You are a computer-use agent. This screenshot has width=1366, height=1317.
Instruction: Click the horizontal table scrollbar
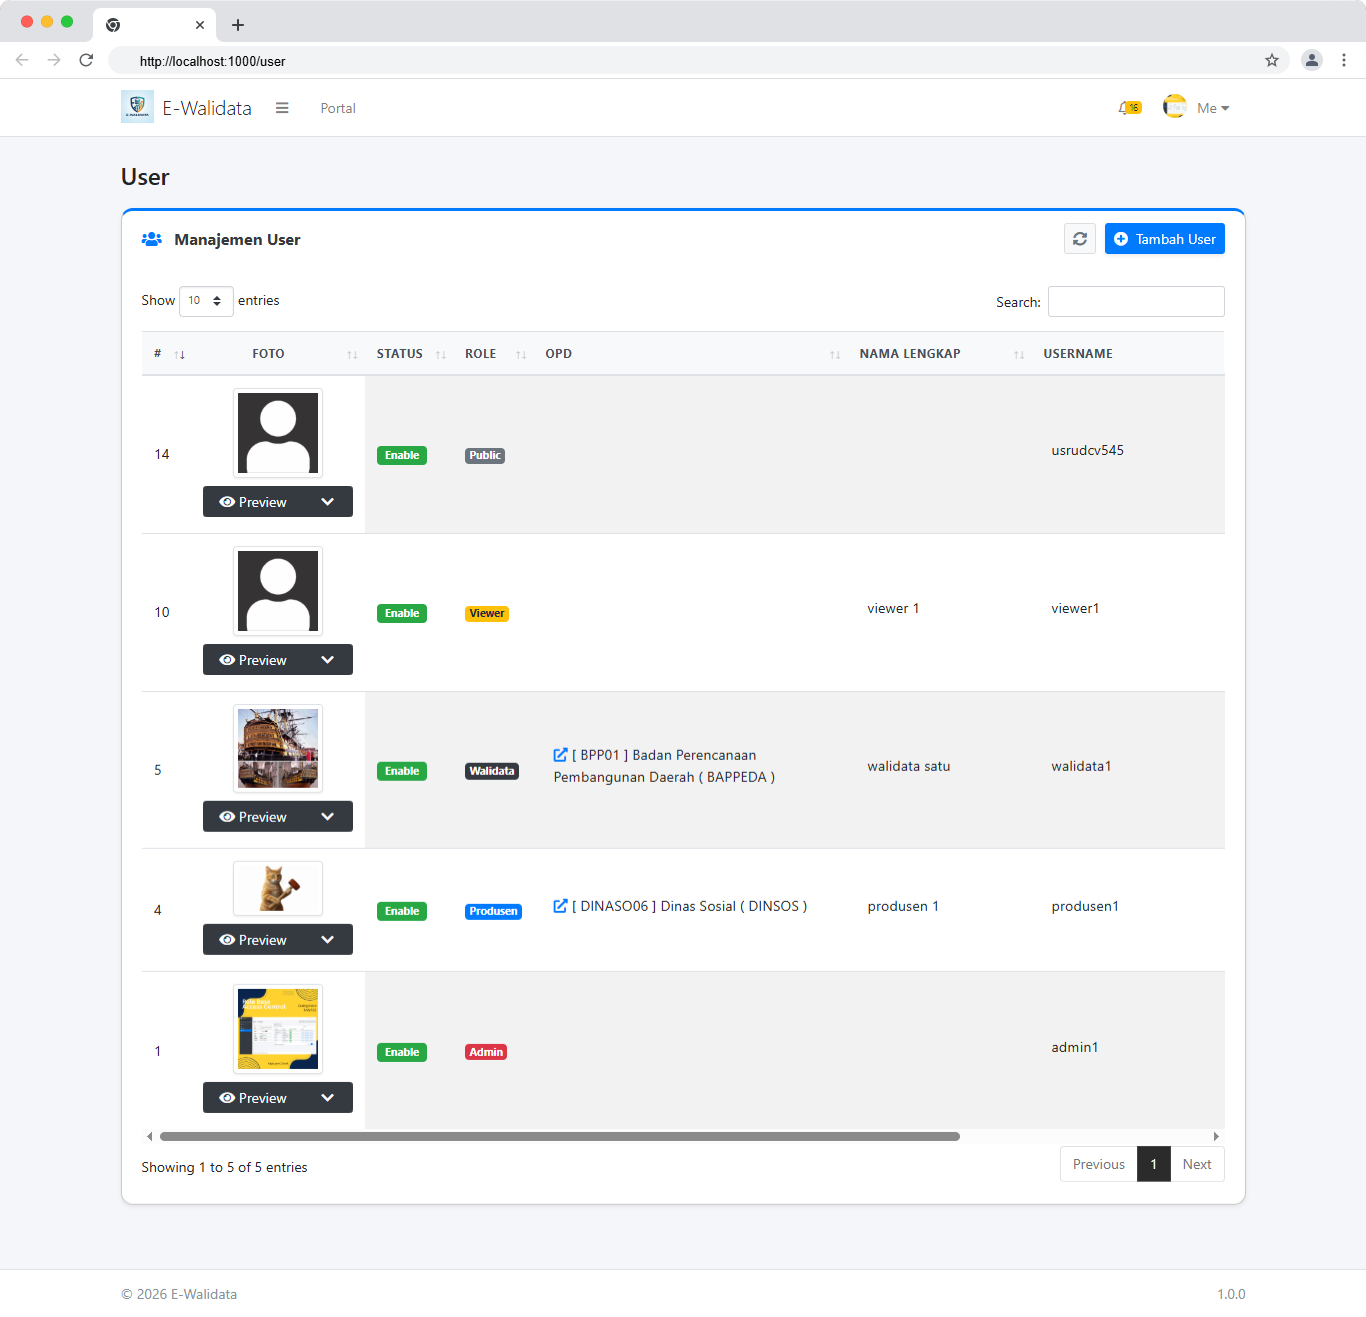pyautogui.click(x=560, y=1136)
